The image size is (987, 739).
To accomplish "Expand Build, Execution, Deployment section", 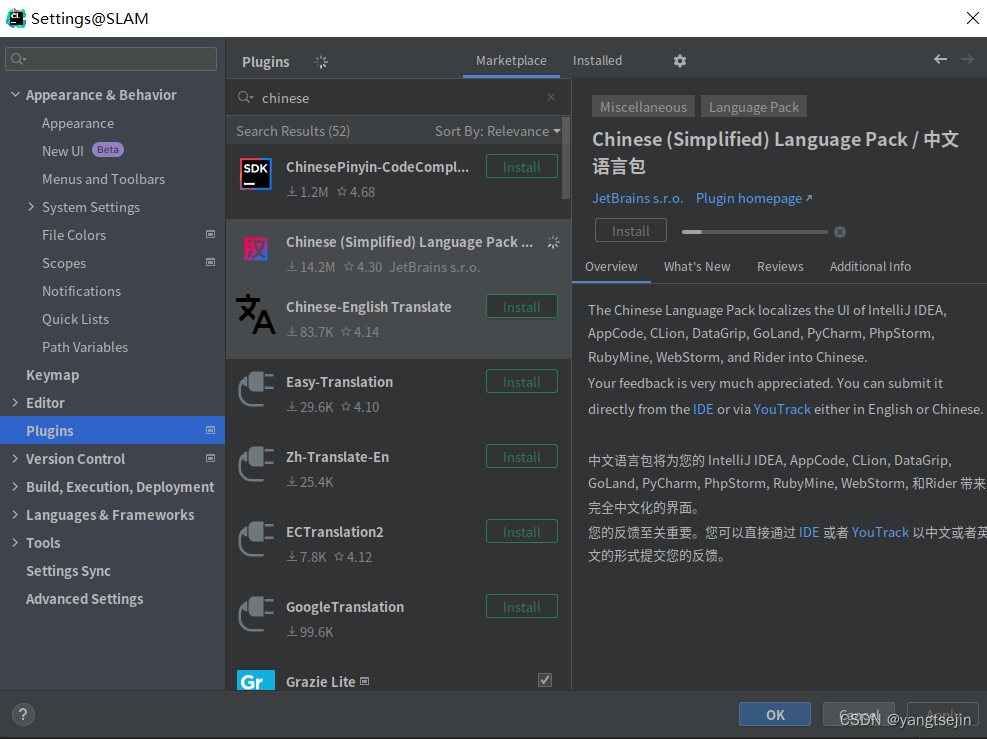I will (15, 486).
